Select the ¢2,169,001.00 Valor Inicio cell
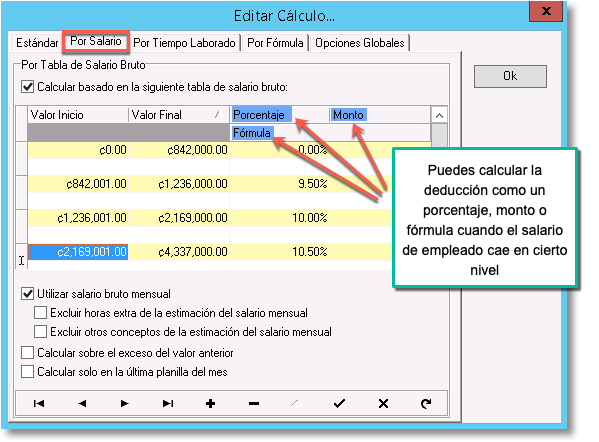Image resolution: width=599 pixels, height=442 pixels. 78,252
